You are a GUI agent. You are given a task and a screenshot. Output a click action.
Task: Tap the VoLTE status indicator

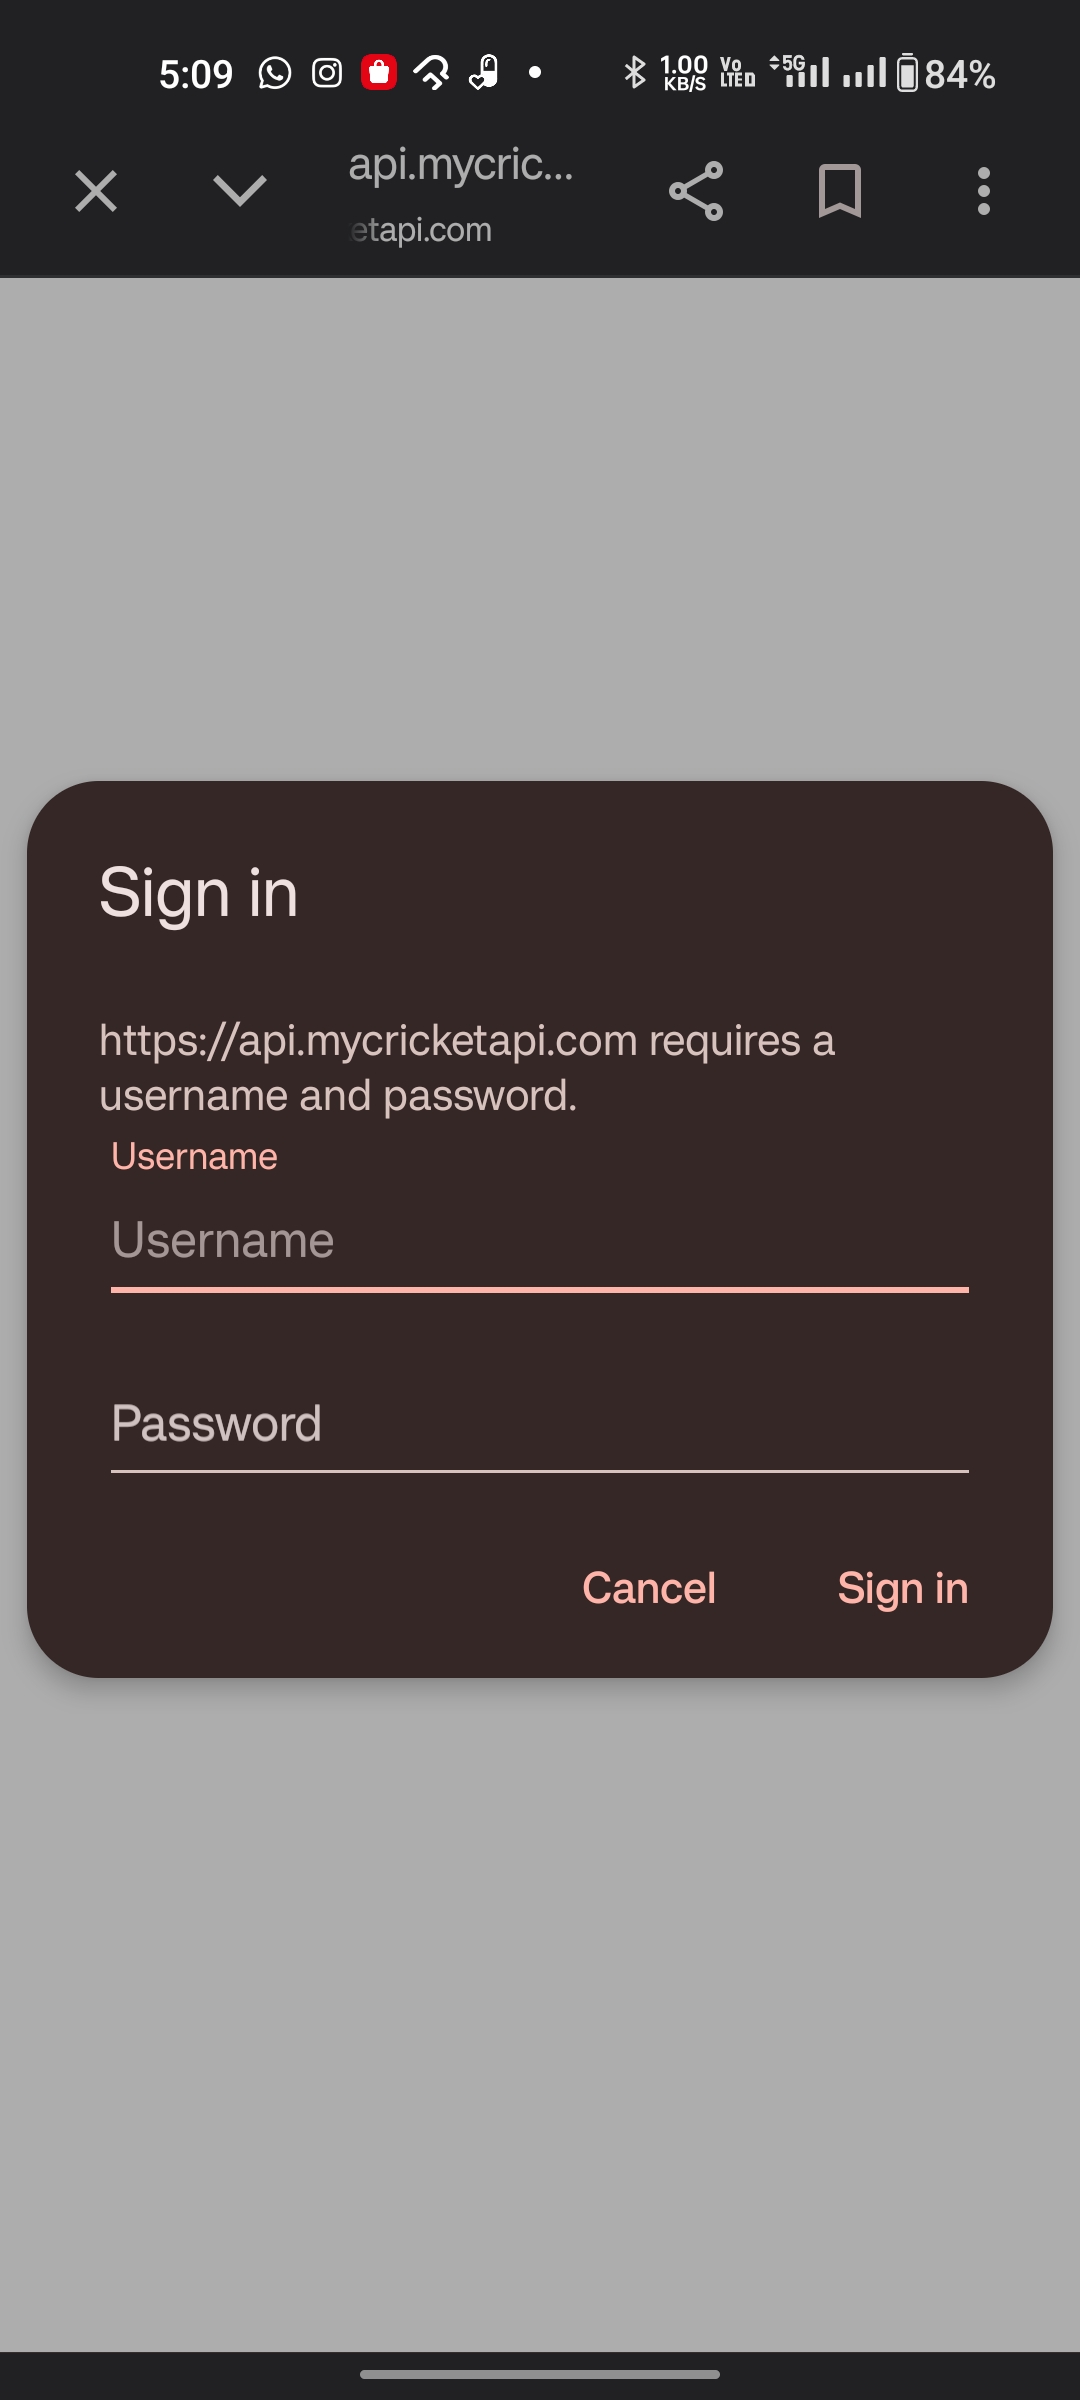[738, 73]
